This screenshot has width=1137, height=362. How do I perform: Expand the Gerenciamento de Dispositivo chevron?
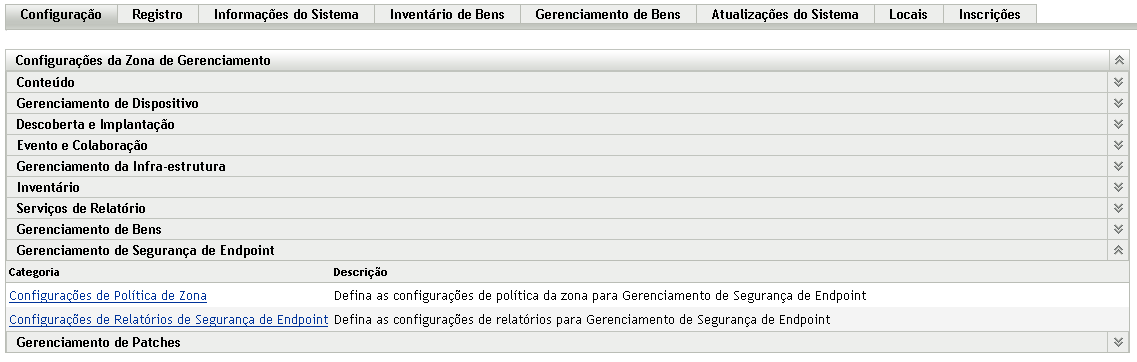(1118, 103)
